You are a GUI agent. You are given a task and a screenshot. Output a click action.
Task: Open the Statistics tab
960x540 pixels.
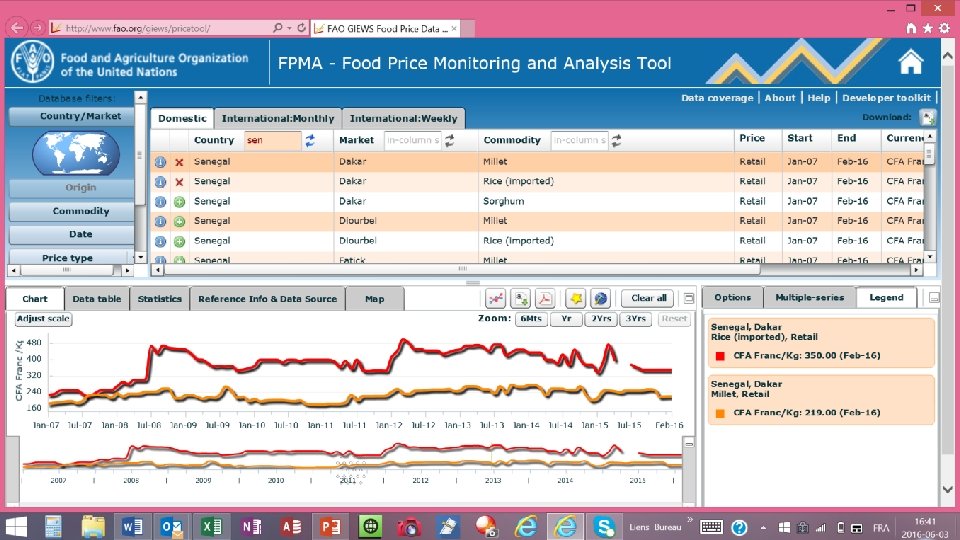[160, 299]
